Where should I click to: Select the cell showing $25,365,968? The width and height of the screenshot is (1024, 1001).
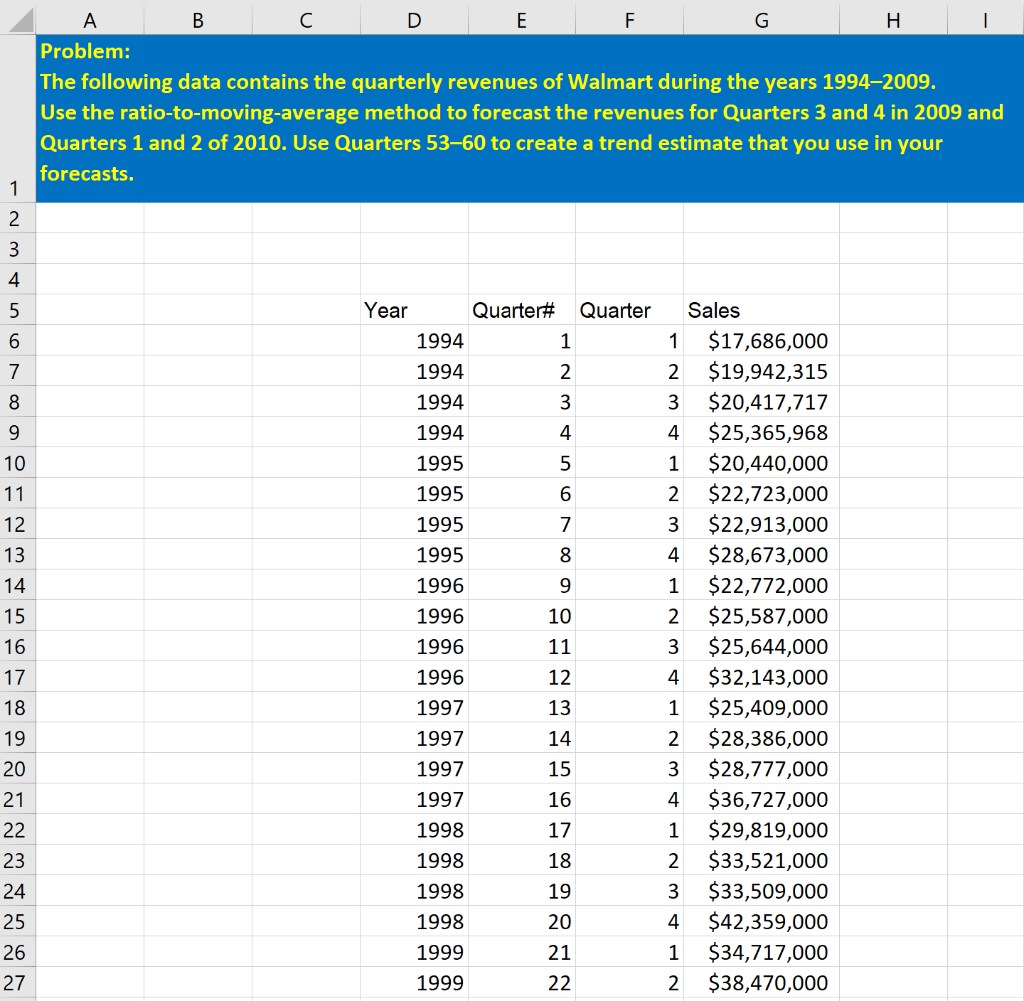click(761, 432)
